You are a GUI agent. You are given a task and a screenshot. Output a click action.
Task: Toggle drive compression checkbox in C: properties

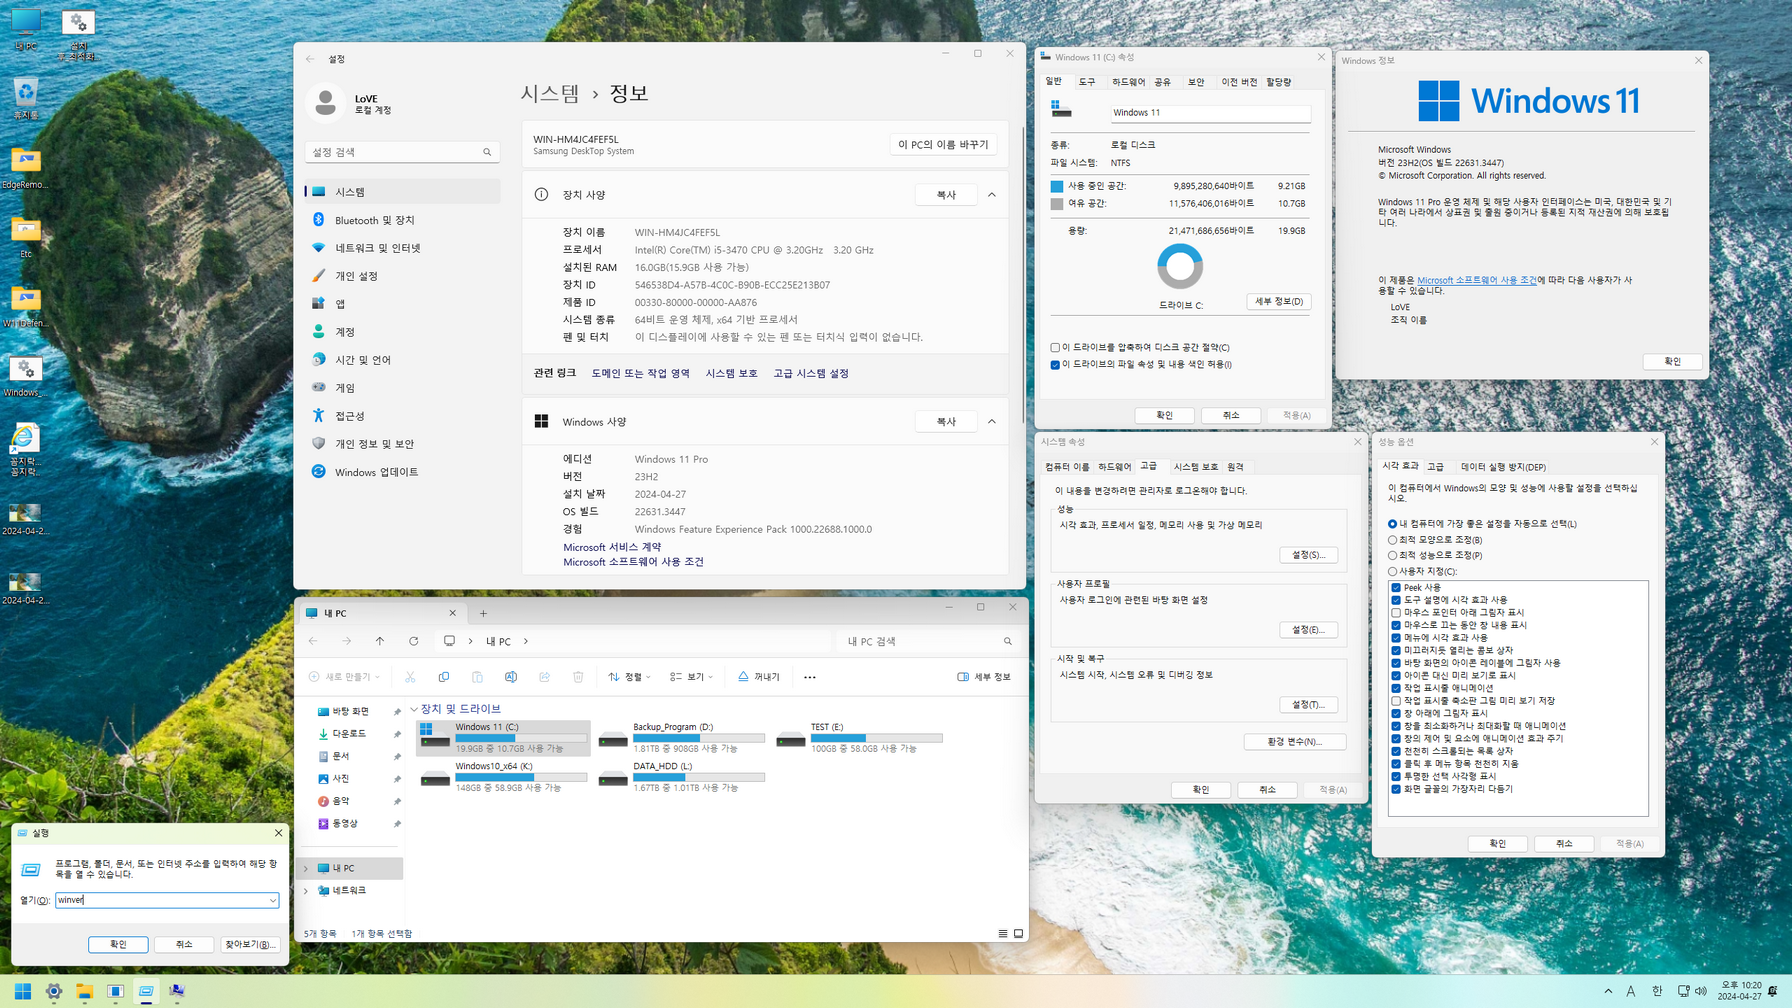click(1055, 348)
